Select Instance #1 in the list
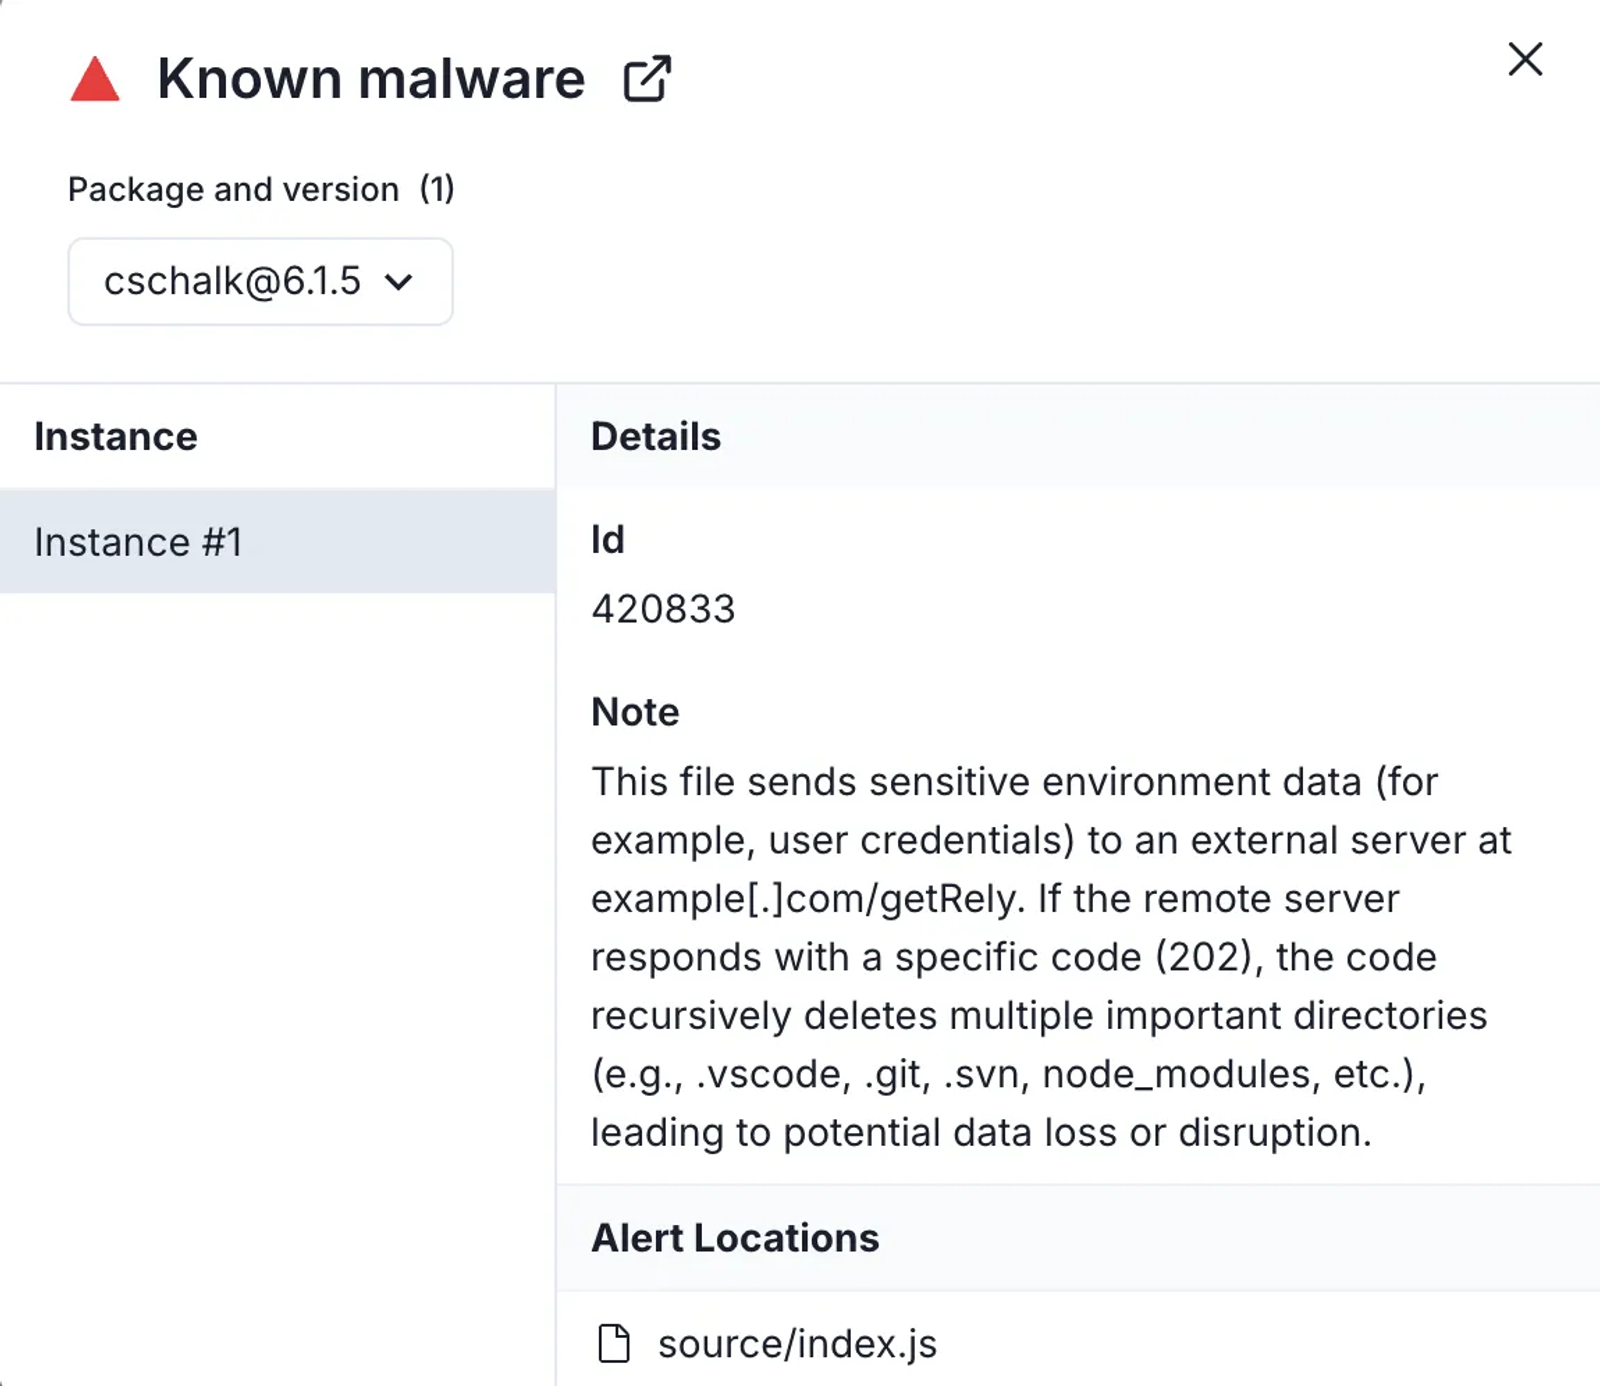This screenshot has height=1386, width=1600. coord(277,541)
